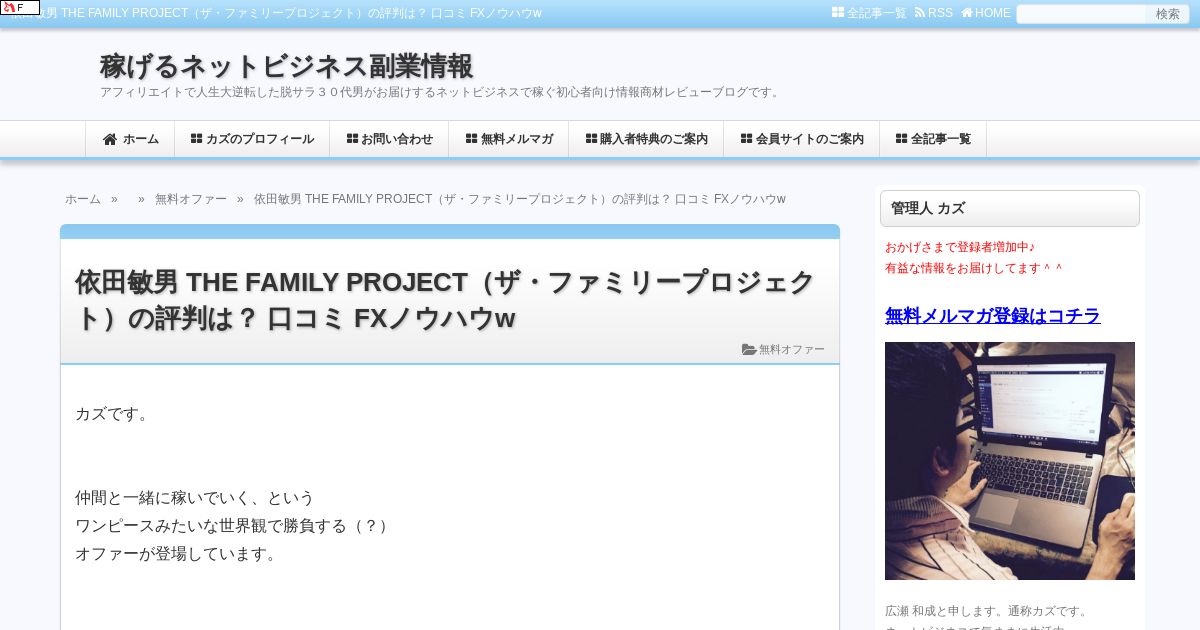
Task: Open 無料メルマガ登録はコチラ link
Action: (x=993, y=315)
